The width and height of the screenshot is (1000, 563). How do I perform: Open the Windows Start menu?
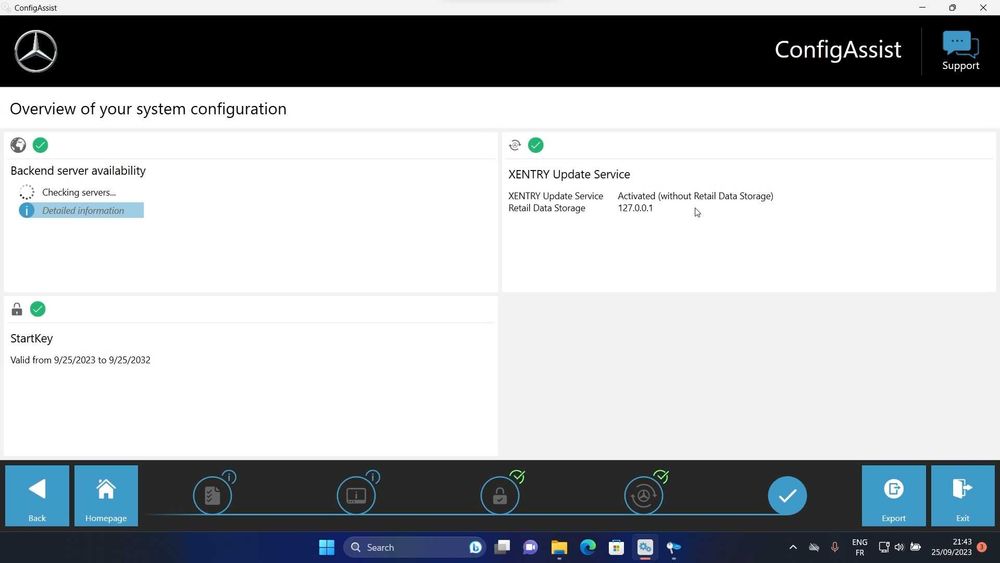coord(327,547)
